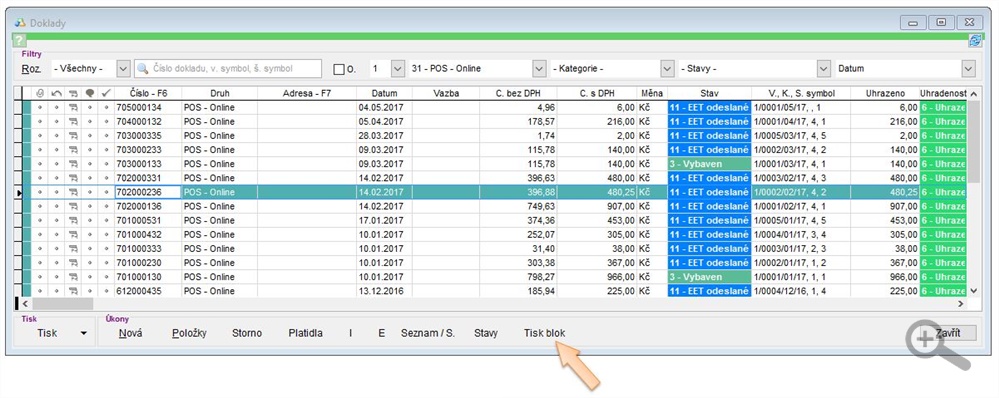Viewport: 999px width, 398px height.
Task: Select document number 702000136 cell
Action: click(148, 206)
